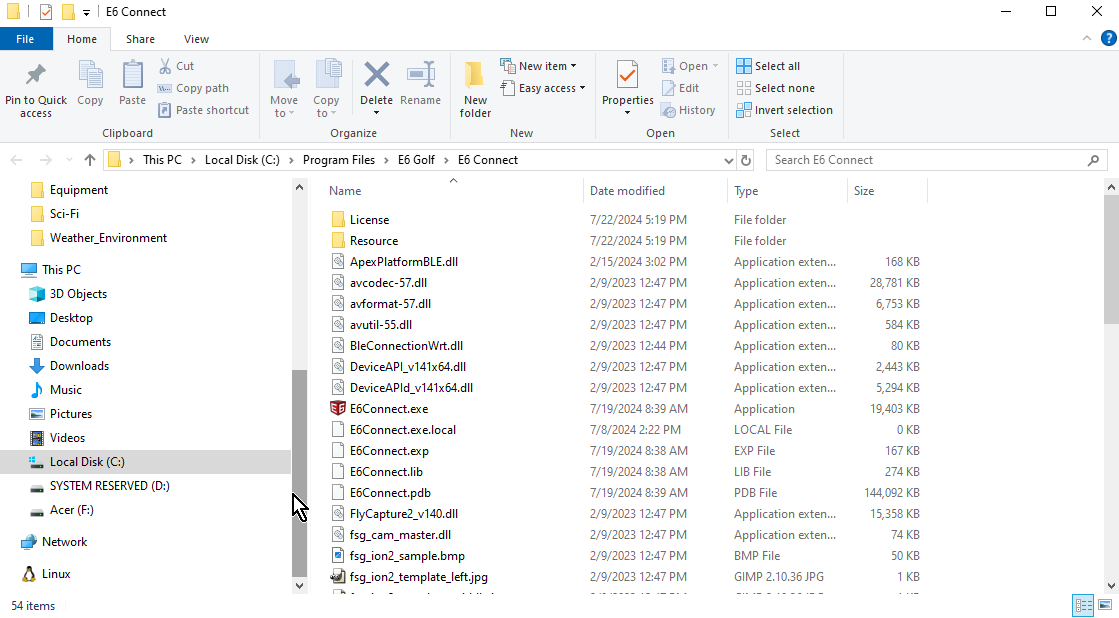Click the navigation pane scrollbar thumb
1119x618 pixels.
[x=300, y=472]
